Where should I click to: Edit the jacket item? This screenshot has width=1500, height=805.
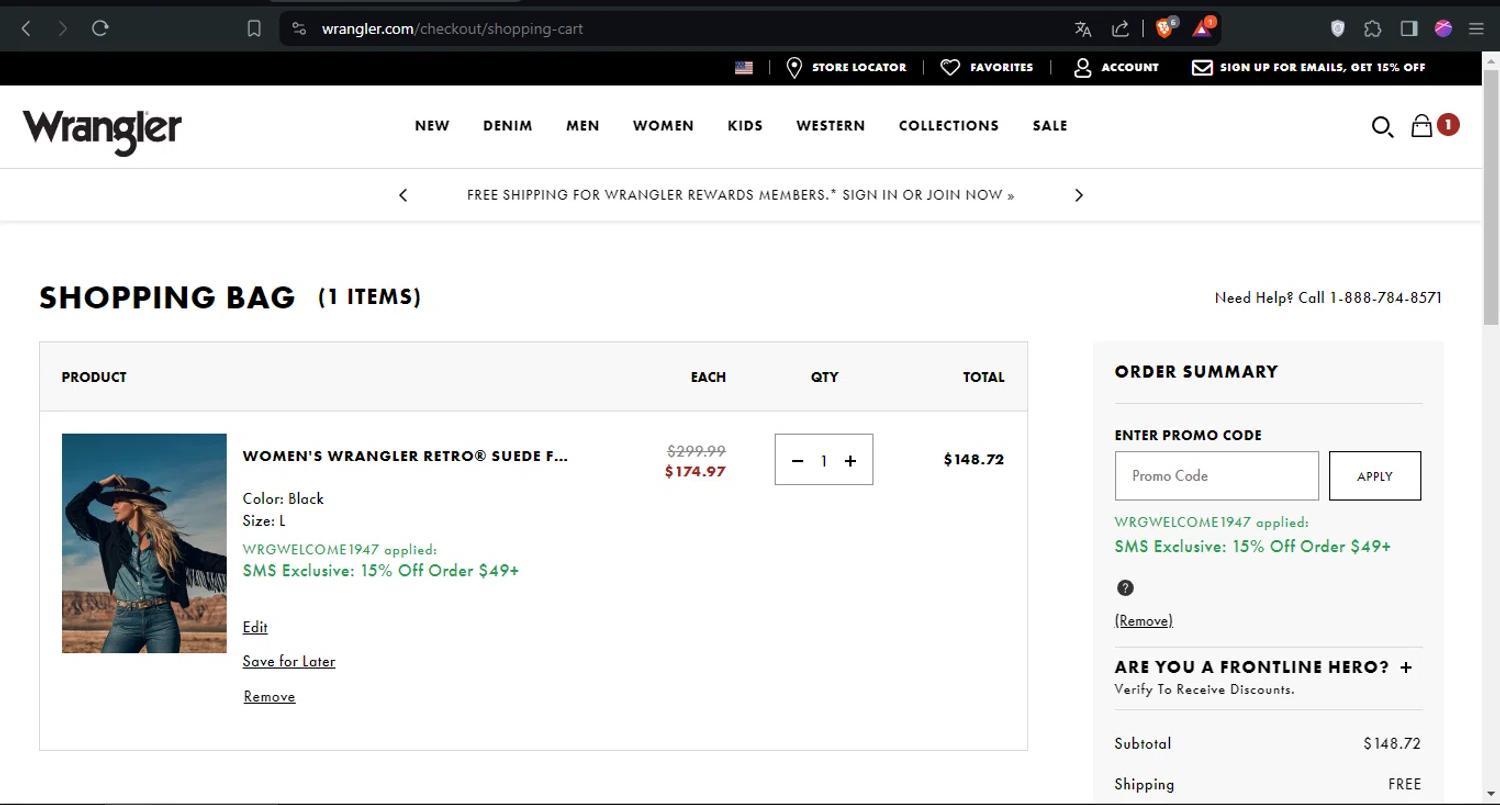tap(255, 627)
